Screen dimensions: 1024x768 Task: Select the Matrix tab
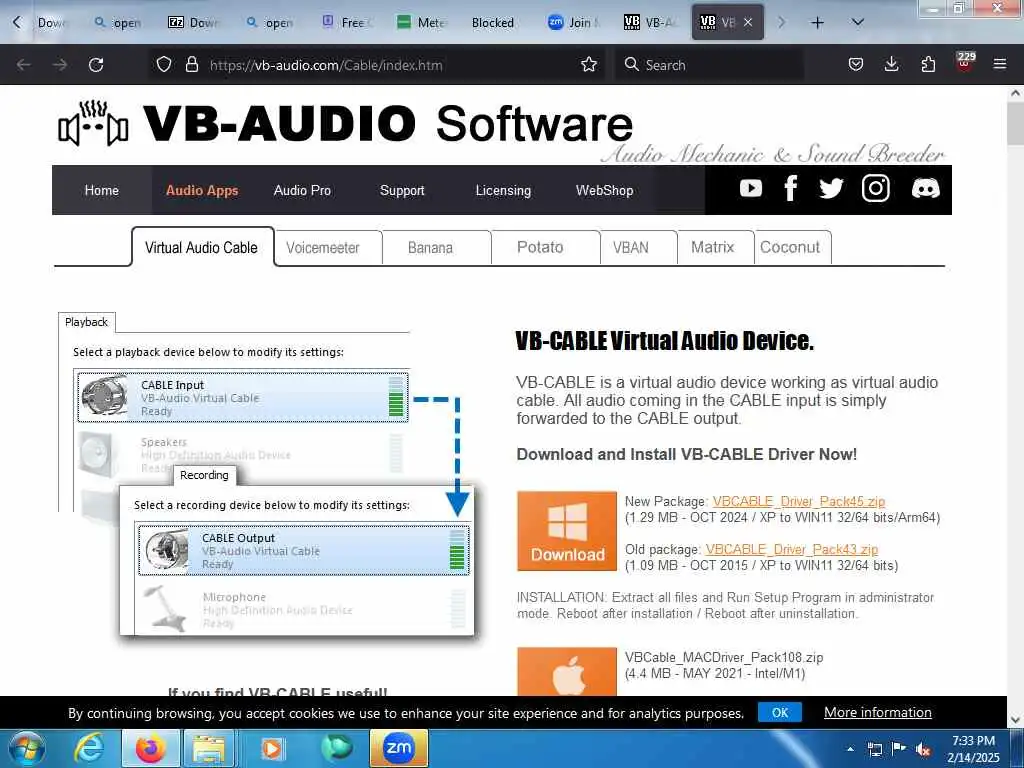point(712,248)
